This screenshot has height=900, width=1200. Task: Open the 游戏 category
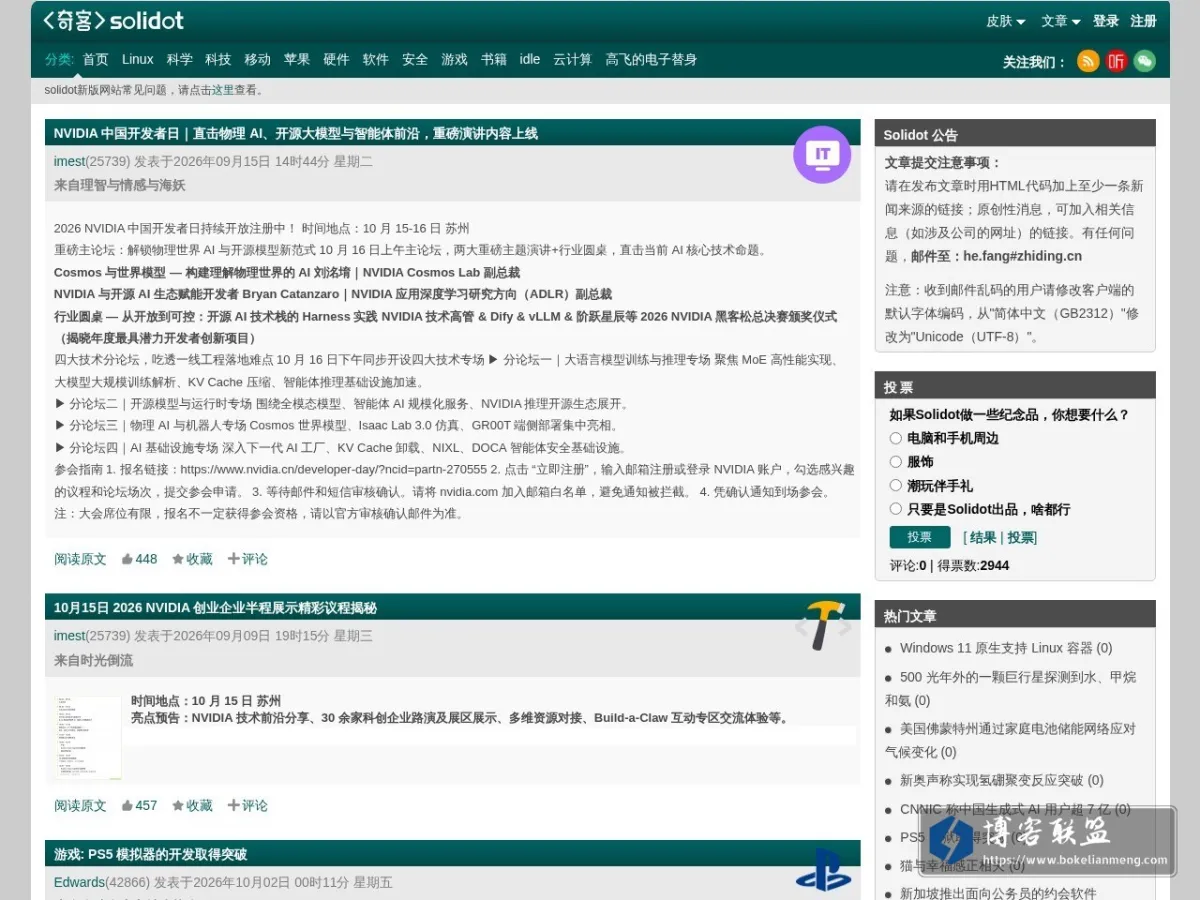(x=455, y=59)
